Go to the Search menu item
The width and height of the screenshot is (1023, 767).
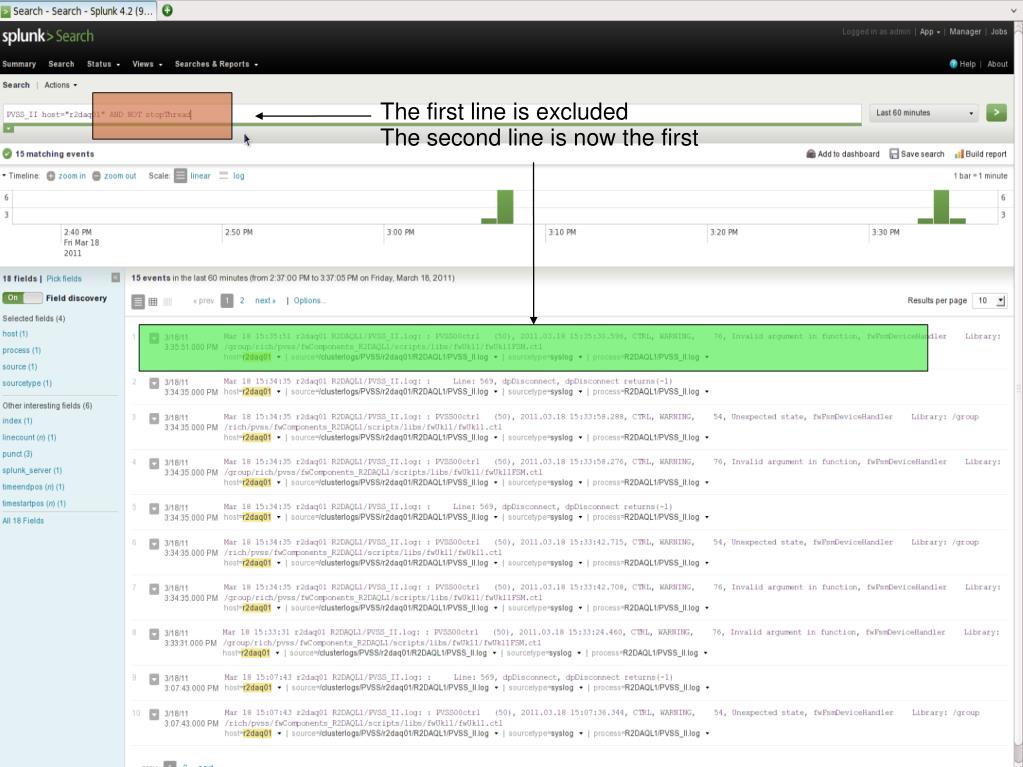click(x=61, y=64)
